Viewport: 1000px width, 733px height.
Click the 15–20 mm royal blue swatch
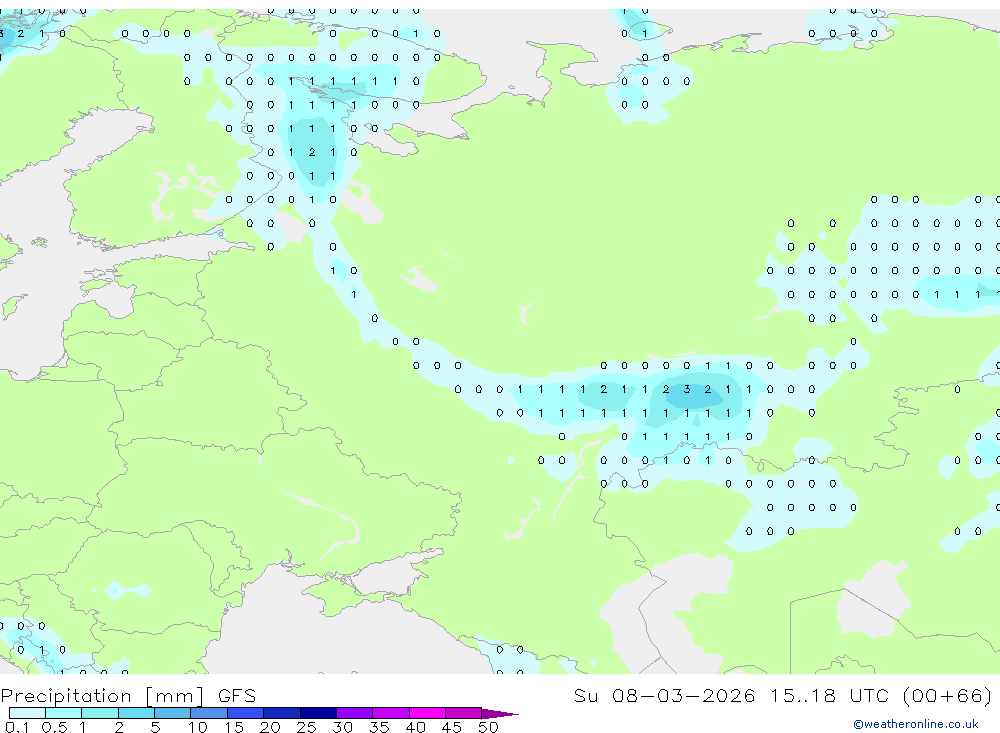[245, 713]
